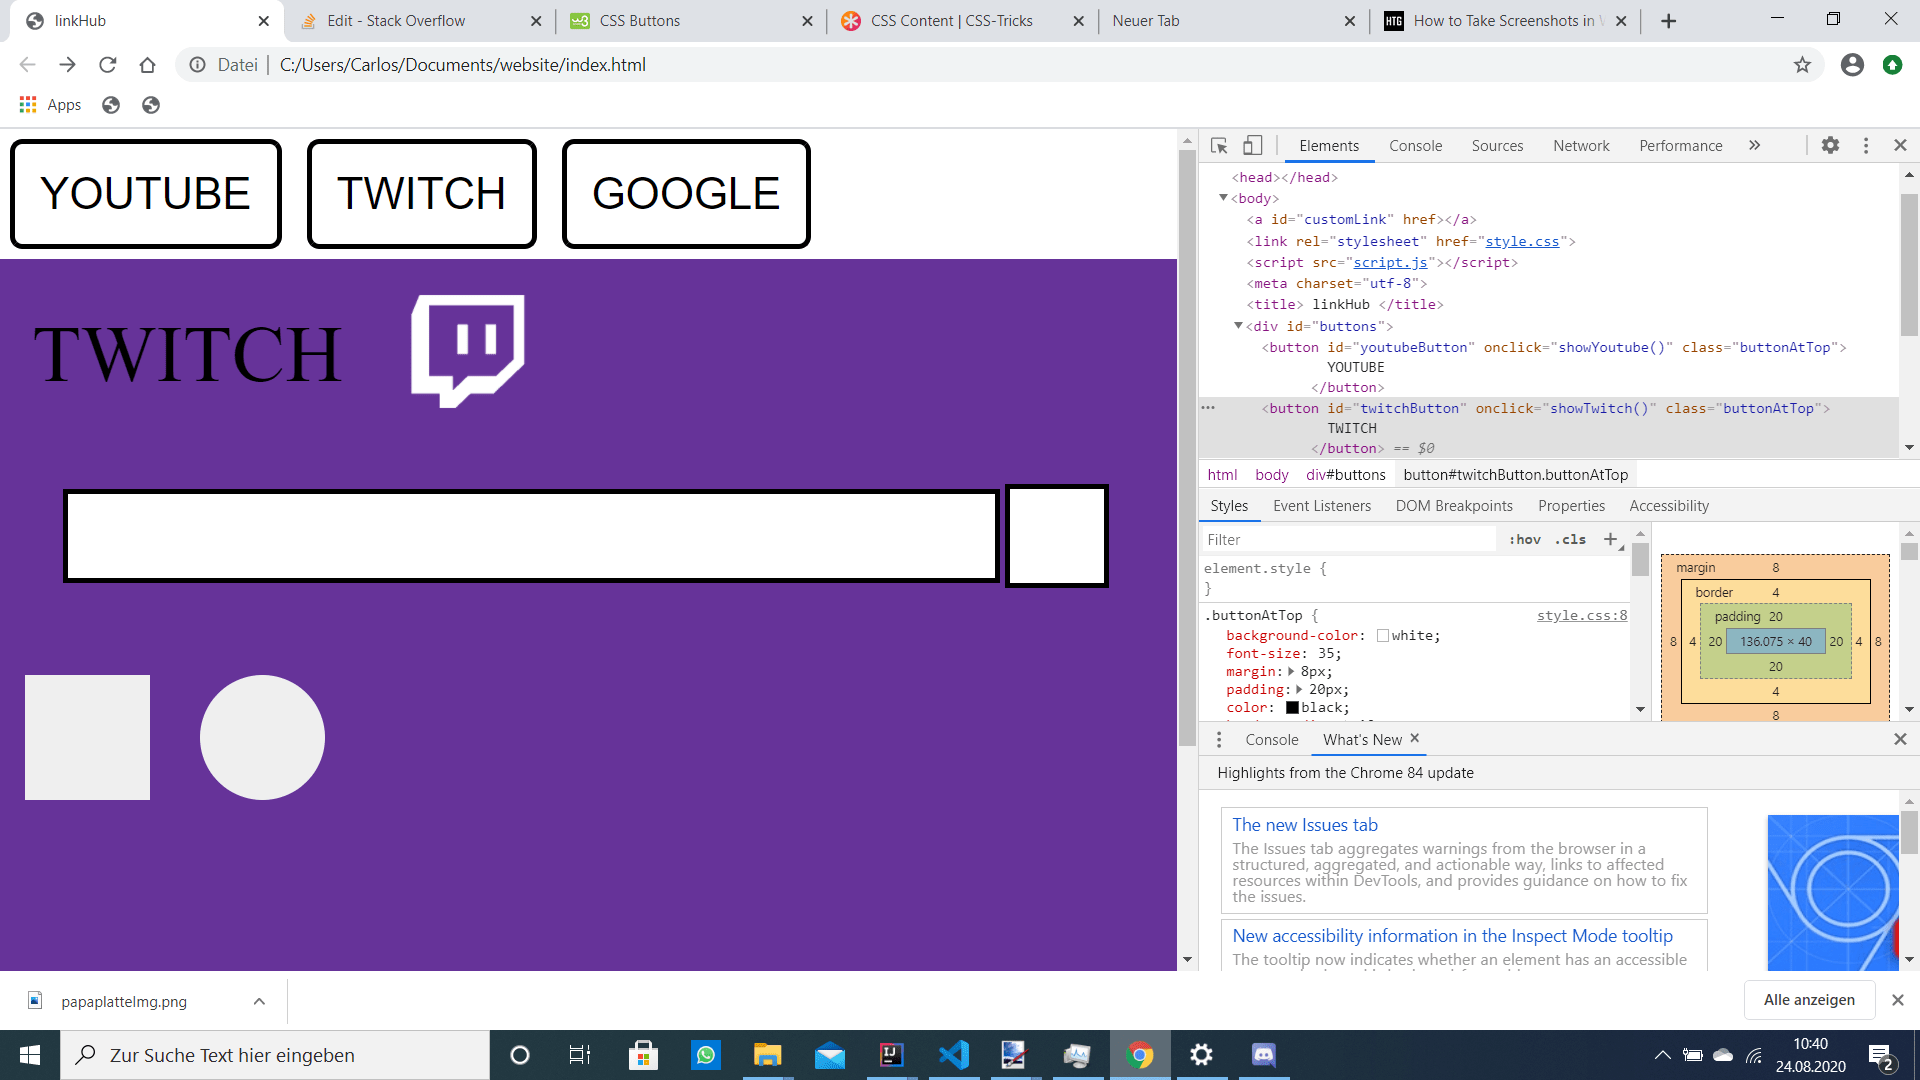Click the white background-color swatch
1920x1080 pixels.
(x=1383, y=636)
